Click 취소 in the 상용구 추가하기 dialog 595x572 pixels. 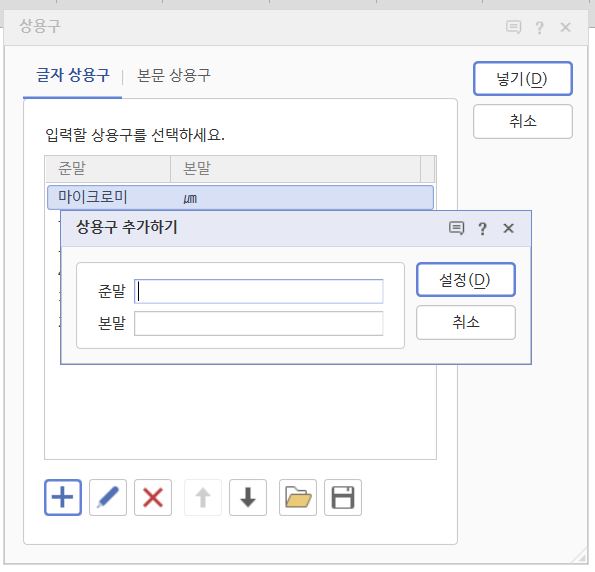click(466, 322)
